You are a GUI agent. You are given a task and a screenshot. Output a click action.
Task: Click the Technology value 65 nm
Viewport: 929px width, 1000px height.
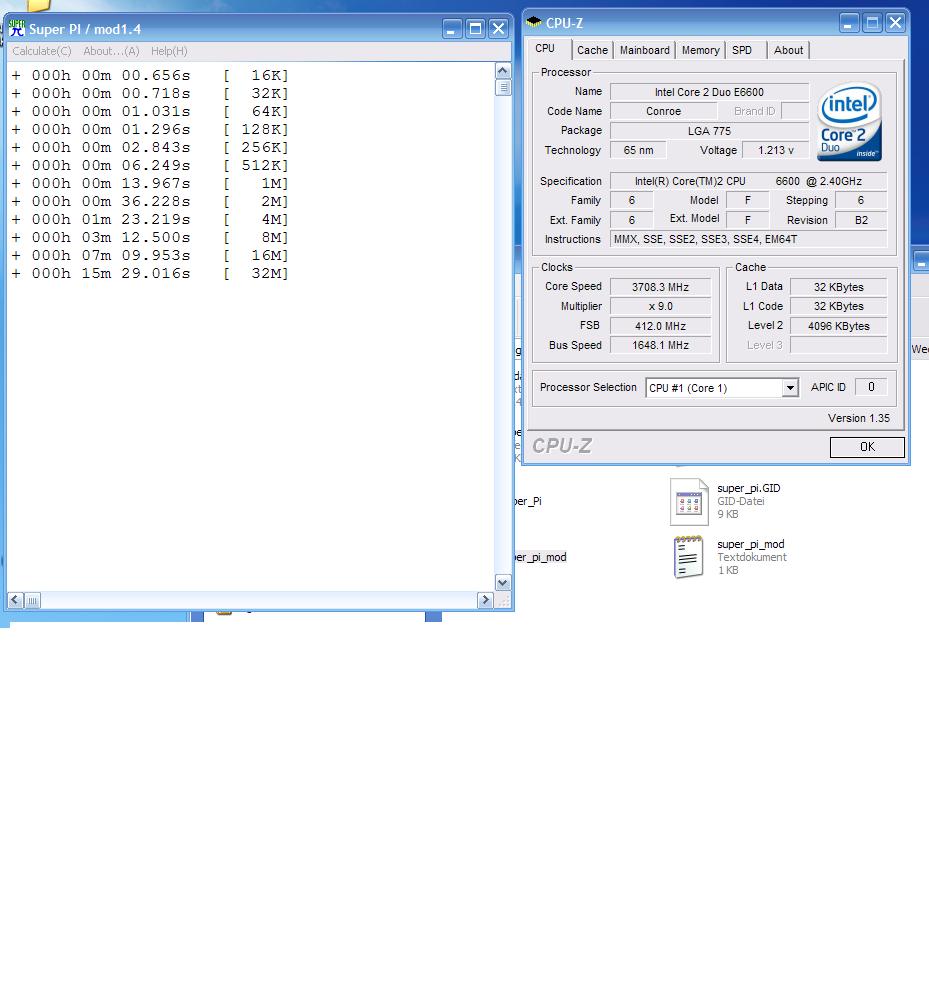(638, 151)
